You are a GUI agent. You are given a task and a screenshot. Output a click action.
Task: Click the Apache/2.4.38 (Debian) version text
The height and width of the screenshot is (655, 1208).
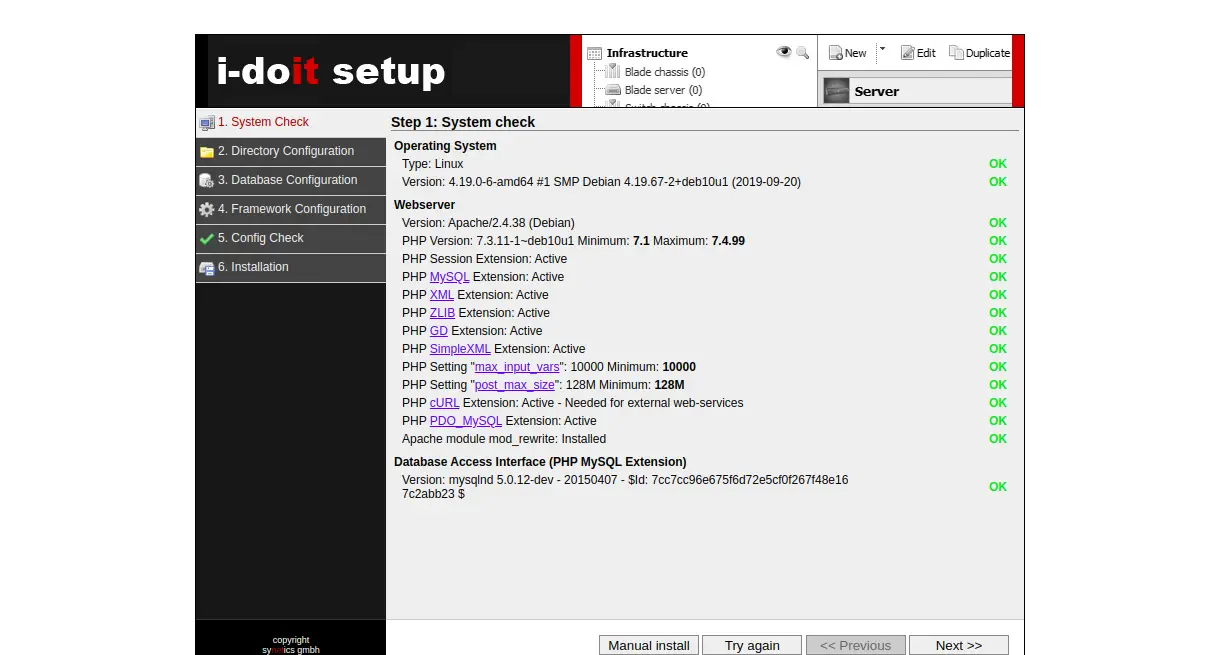[488, 223]
